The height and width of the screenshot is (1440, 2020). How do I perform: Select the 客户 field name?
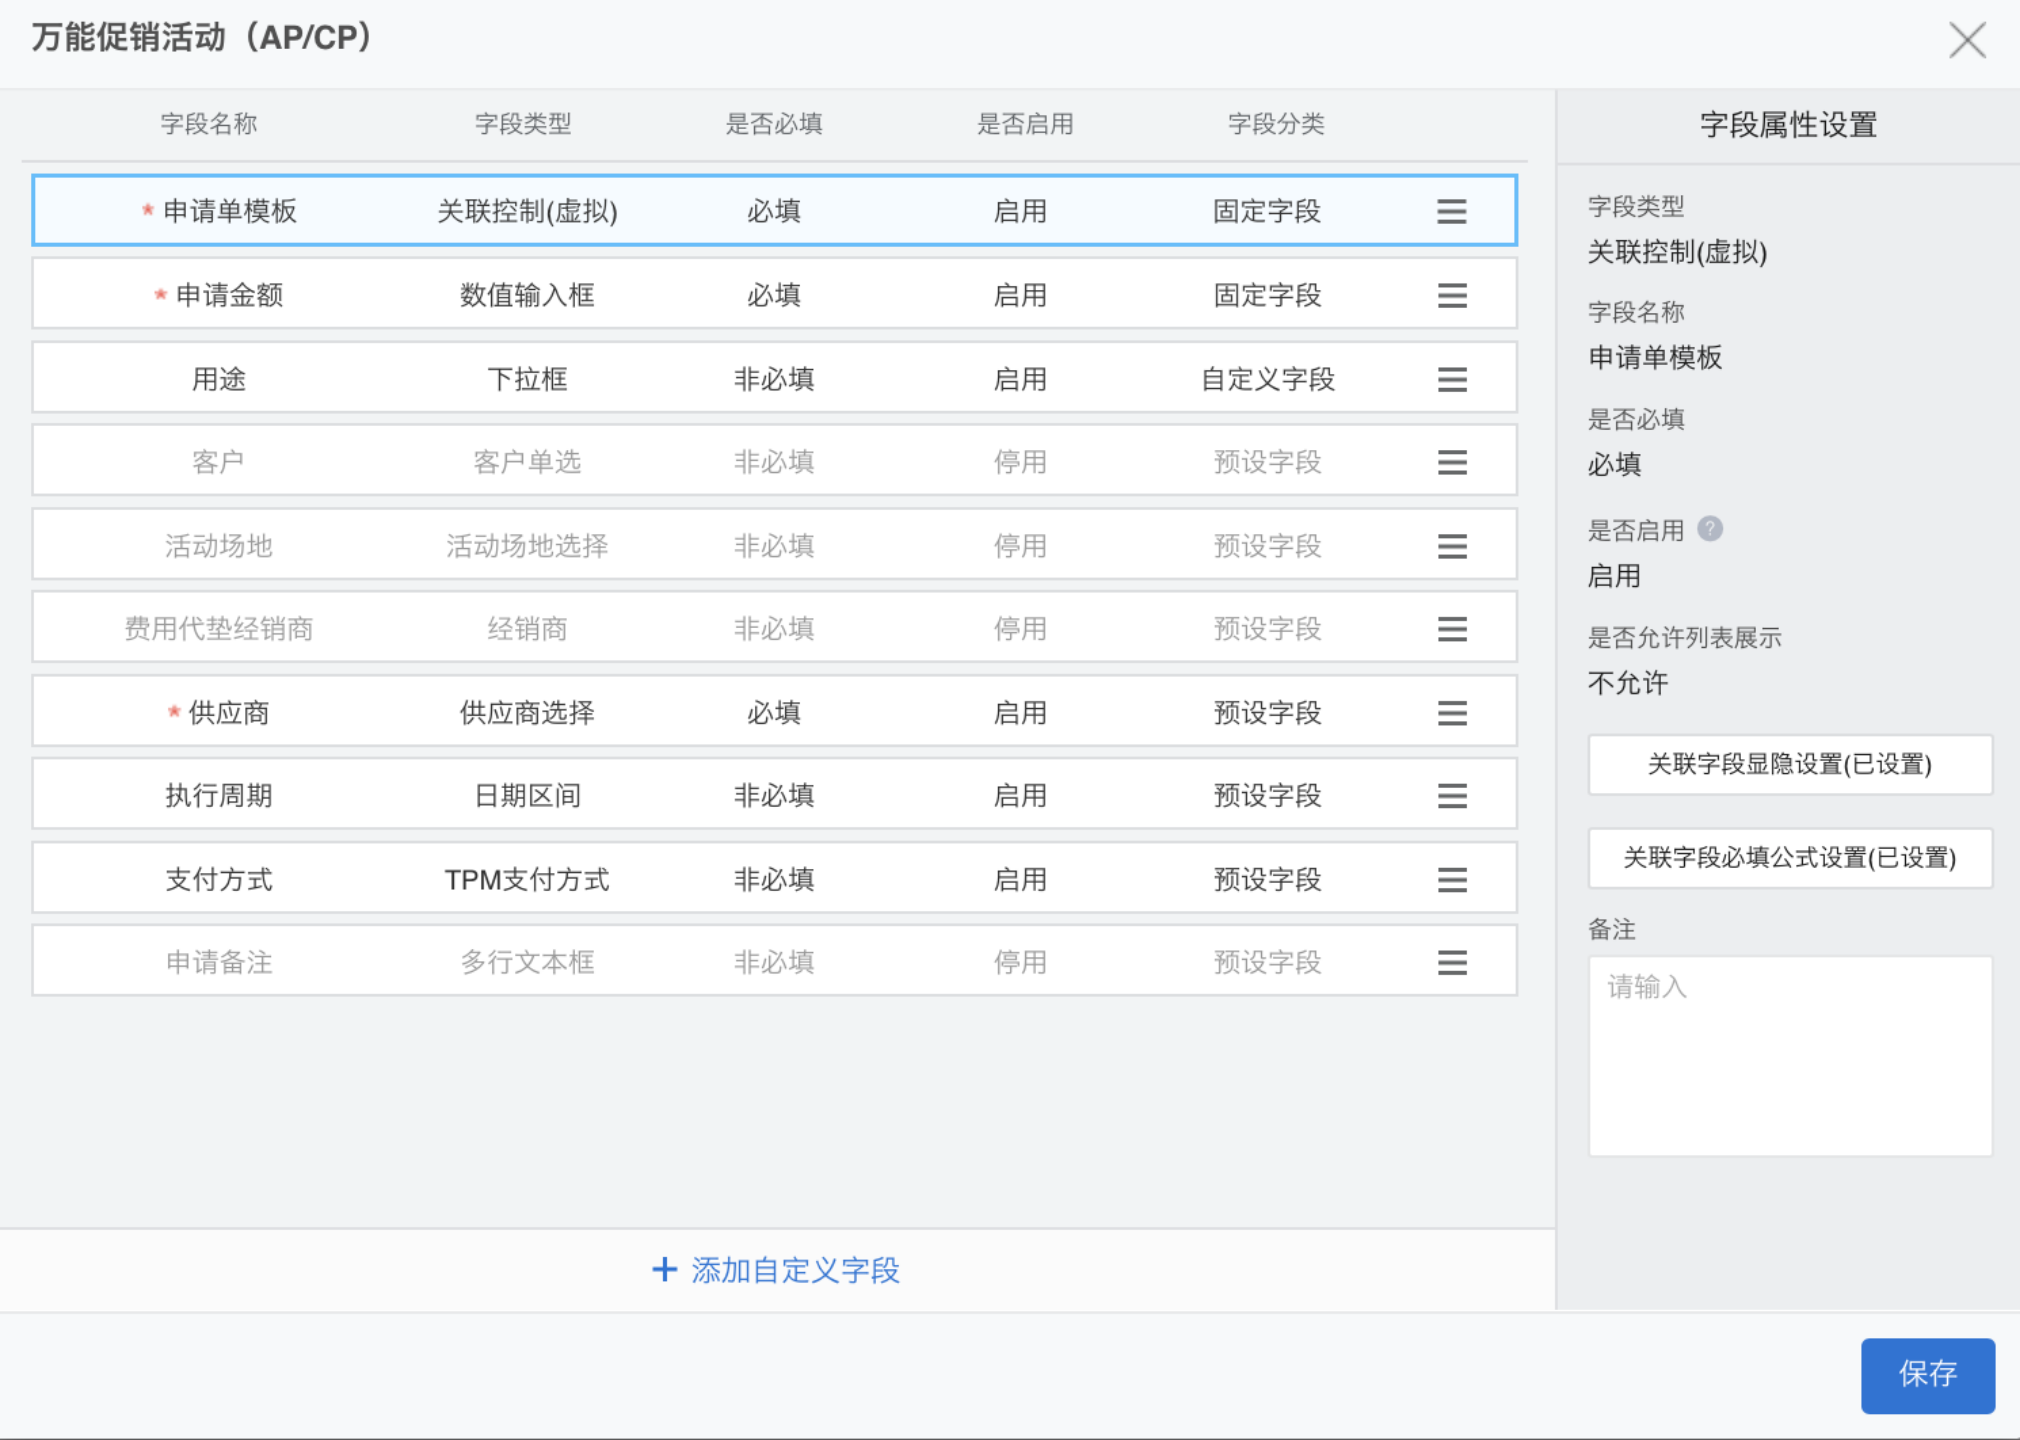tap(218, 462)
